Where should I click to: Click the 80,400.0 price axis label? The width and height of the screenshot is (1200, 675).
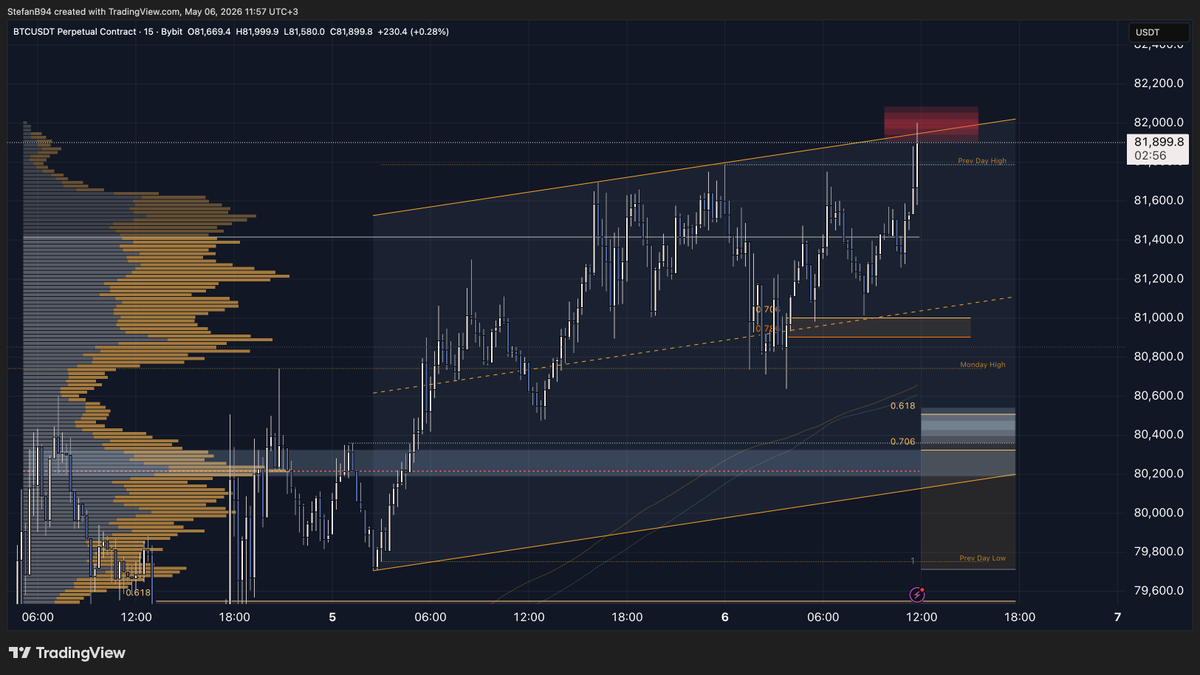point(1159,434)
